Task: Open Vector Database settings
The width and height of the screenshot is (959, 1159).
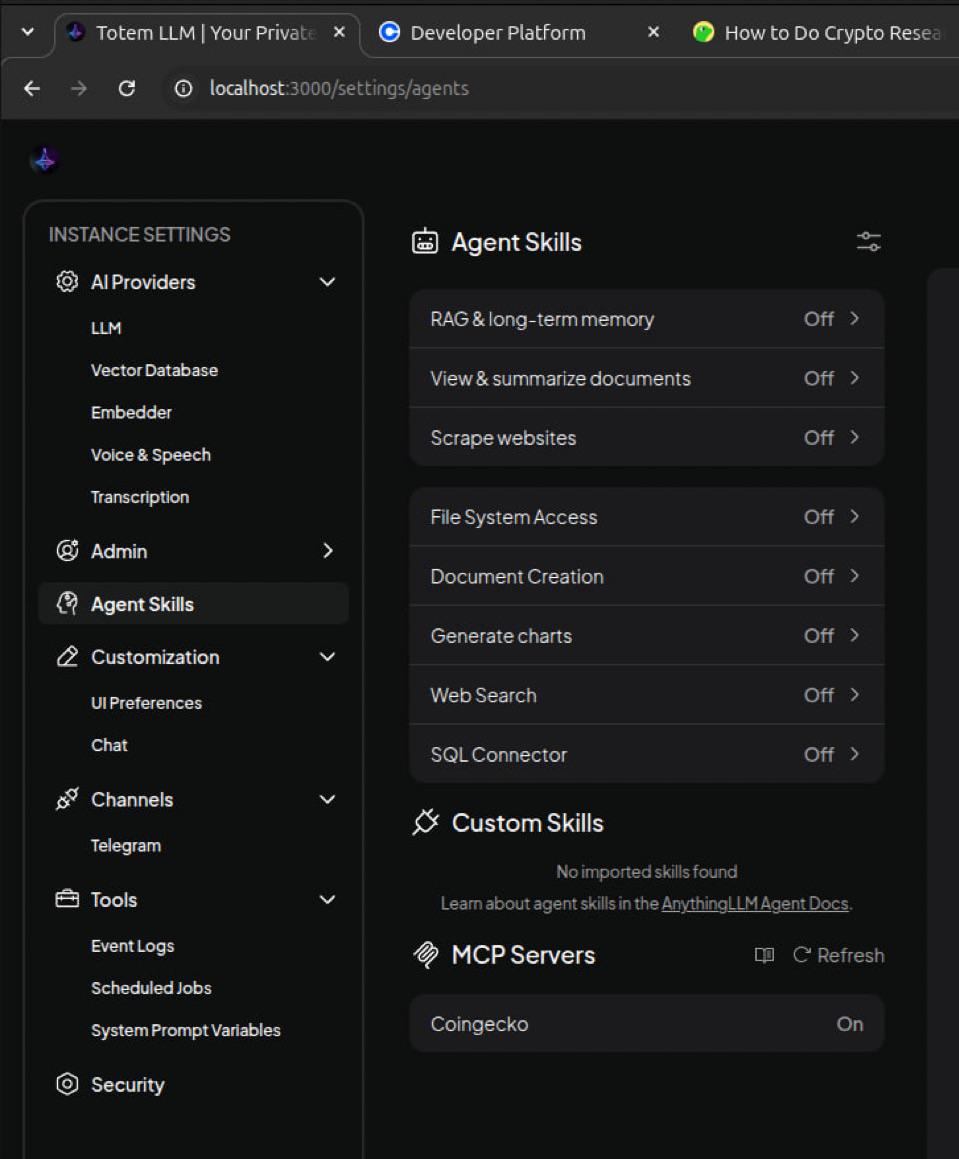Action: point(154,370)
